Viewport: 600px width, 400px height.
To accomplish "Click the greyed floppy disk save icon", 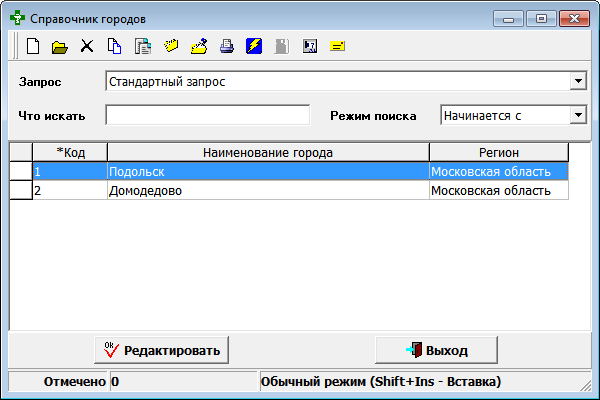I will click(282, 46).
